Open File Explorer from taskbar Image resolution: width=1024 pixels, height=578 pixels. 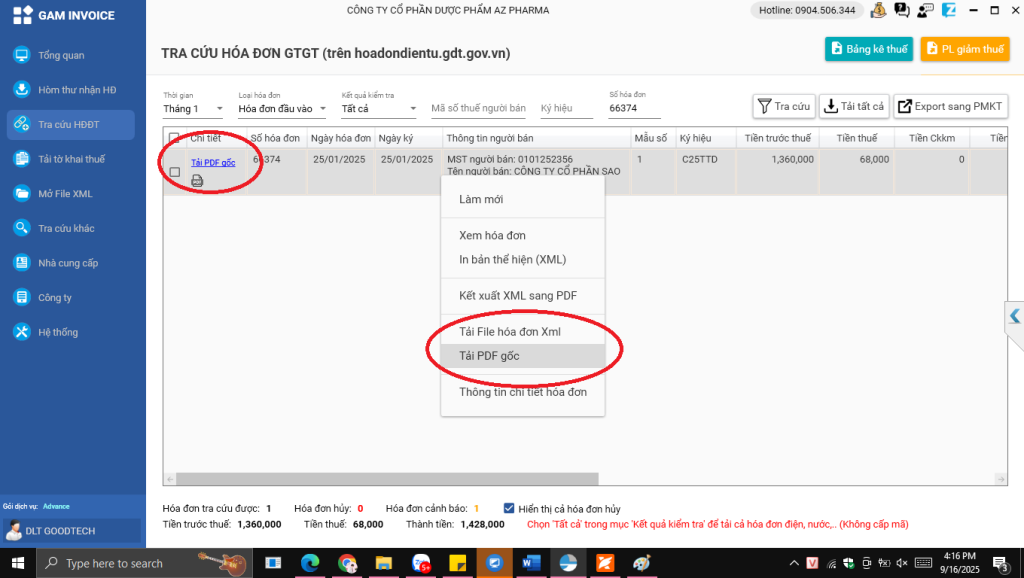(x=384, y=563)
